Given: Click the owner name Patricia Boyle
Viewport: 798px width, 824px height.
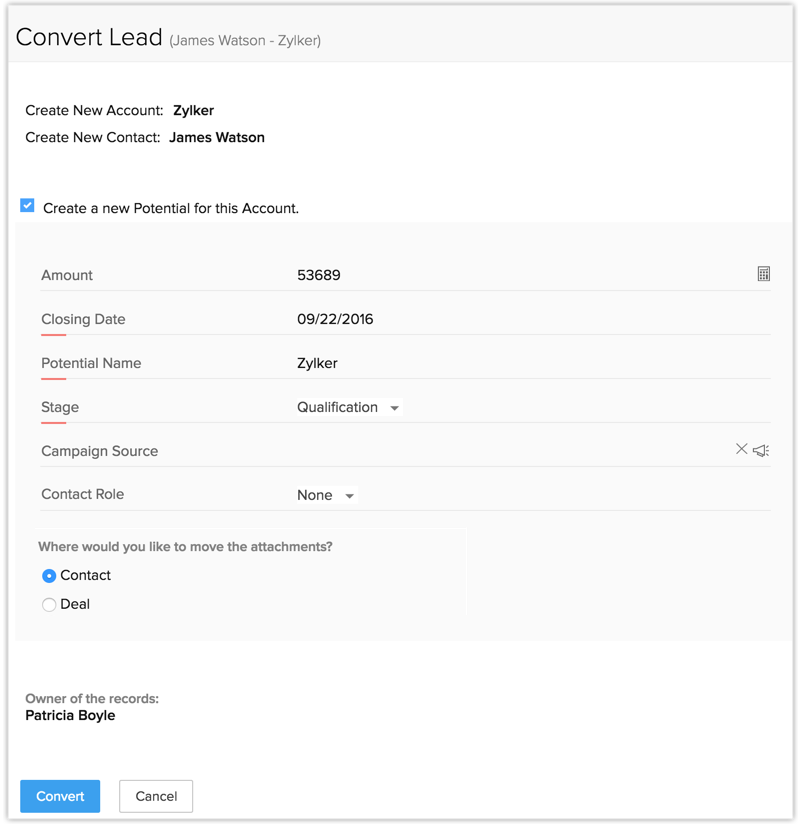Looking at the screenshot, I should click(x=70, y=715).
